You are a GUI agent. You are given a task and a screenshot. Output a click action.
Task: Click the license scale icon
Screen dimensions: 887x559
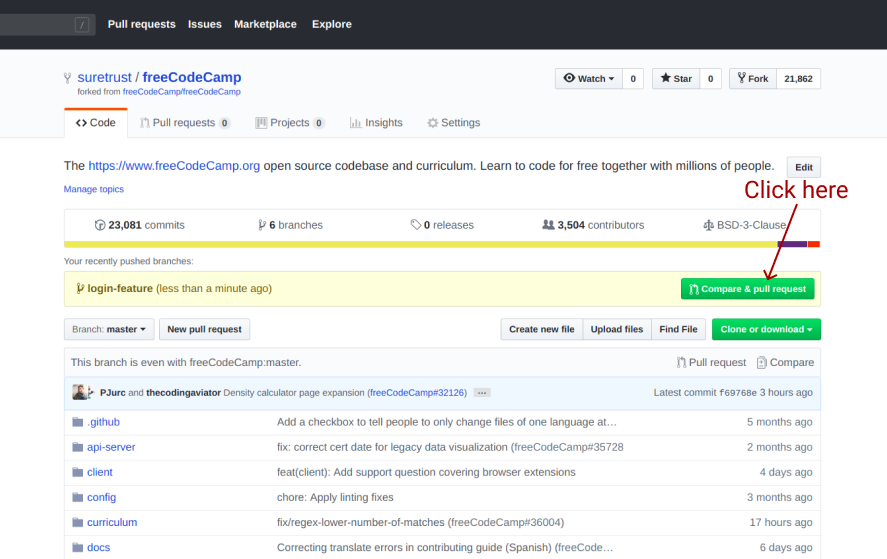(708, 225)
